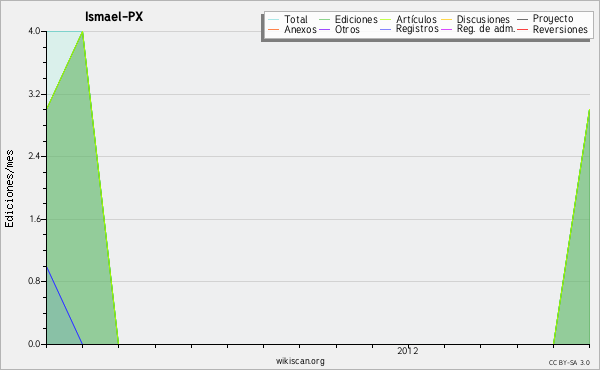Click the Y-axis label Ediciones/mes
Viewport: 600px width, 370px height.
(9, 189)
